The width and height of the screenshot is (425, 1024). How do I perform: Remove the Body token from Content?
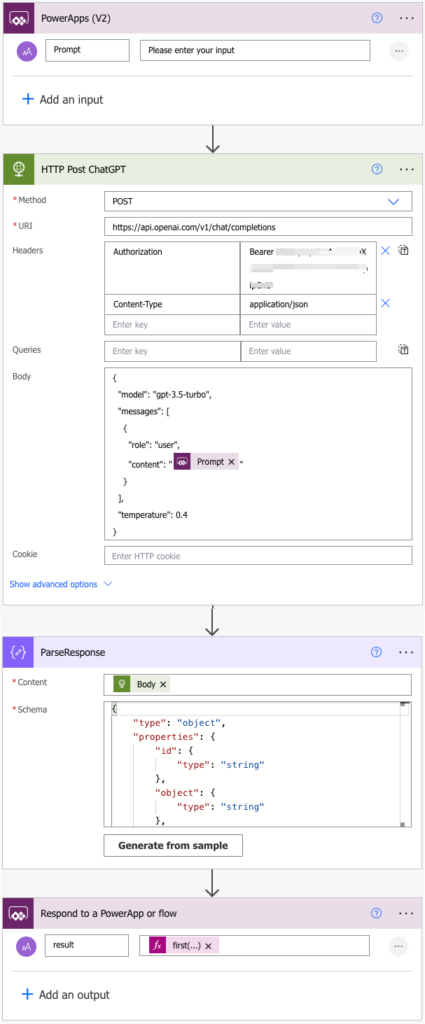point(163,684)
